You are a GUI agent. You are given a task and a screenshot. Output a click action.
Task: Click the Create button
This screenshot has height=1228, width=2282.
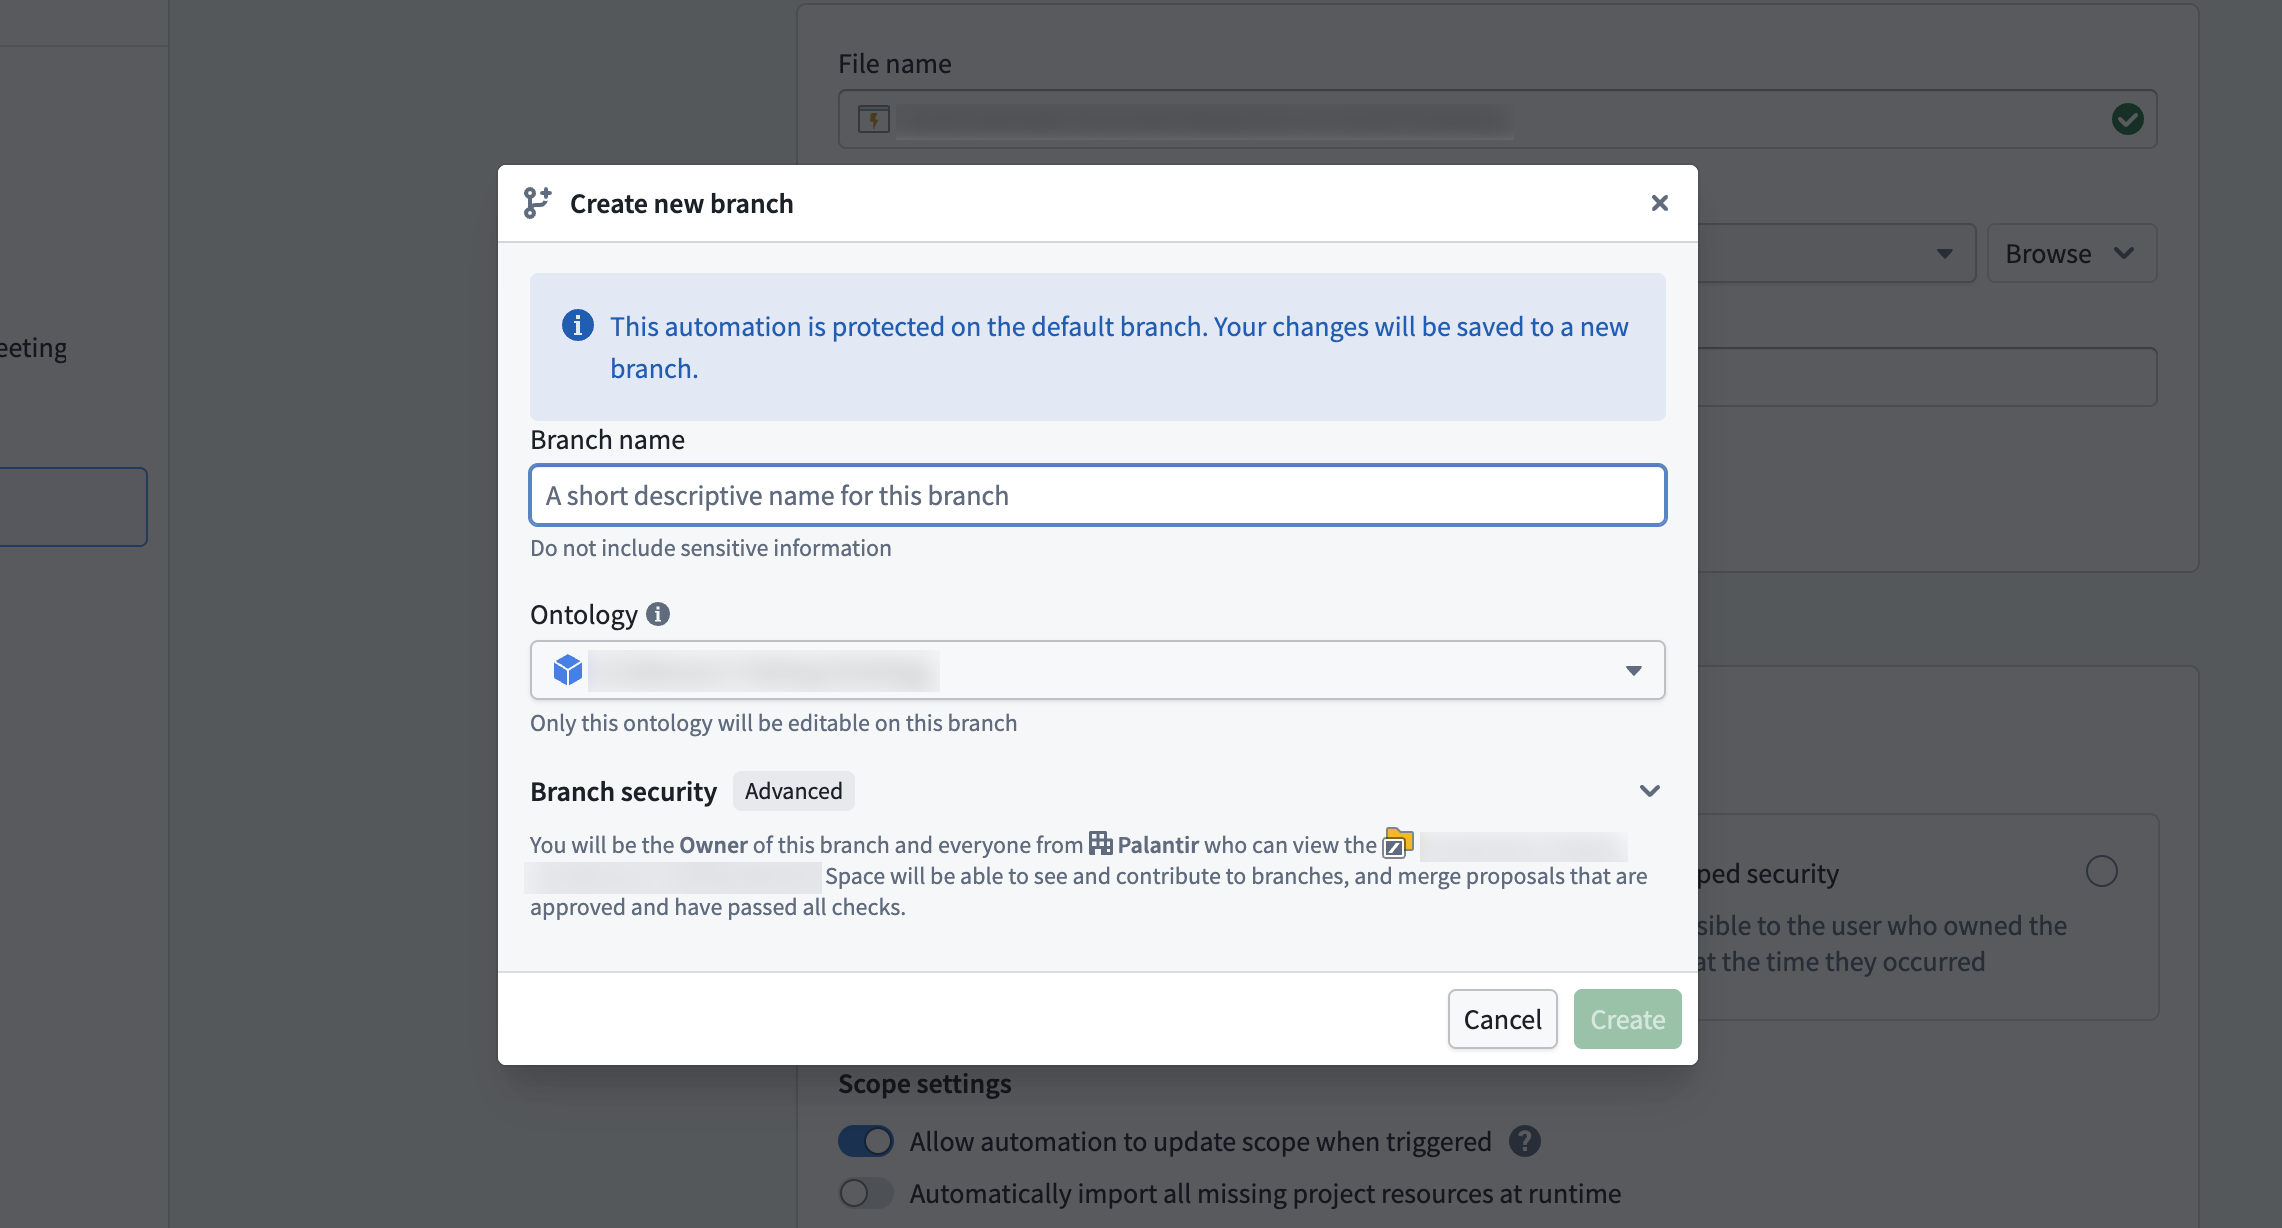[1627, 1019]
